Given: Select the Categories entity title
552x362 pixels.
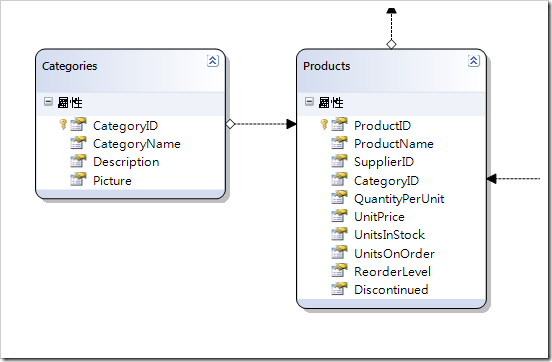Looking at the screenshot, I should [69, 66].
